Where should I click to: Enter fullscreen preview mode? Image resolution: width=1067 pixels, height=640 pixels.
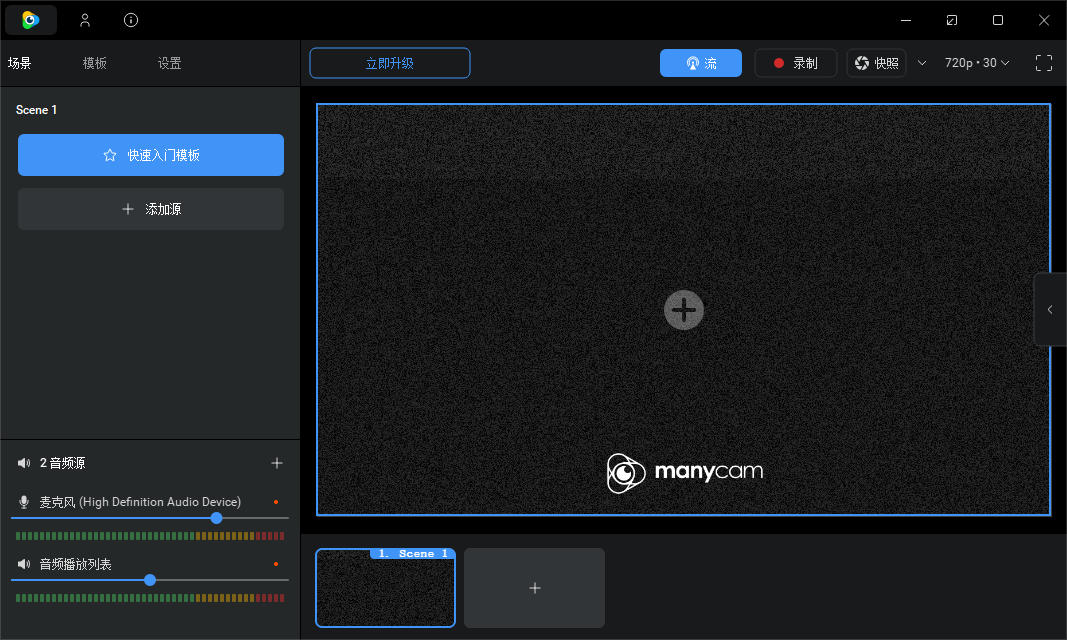pyautogui.click(x=1044, y=63)
